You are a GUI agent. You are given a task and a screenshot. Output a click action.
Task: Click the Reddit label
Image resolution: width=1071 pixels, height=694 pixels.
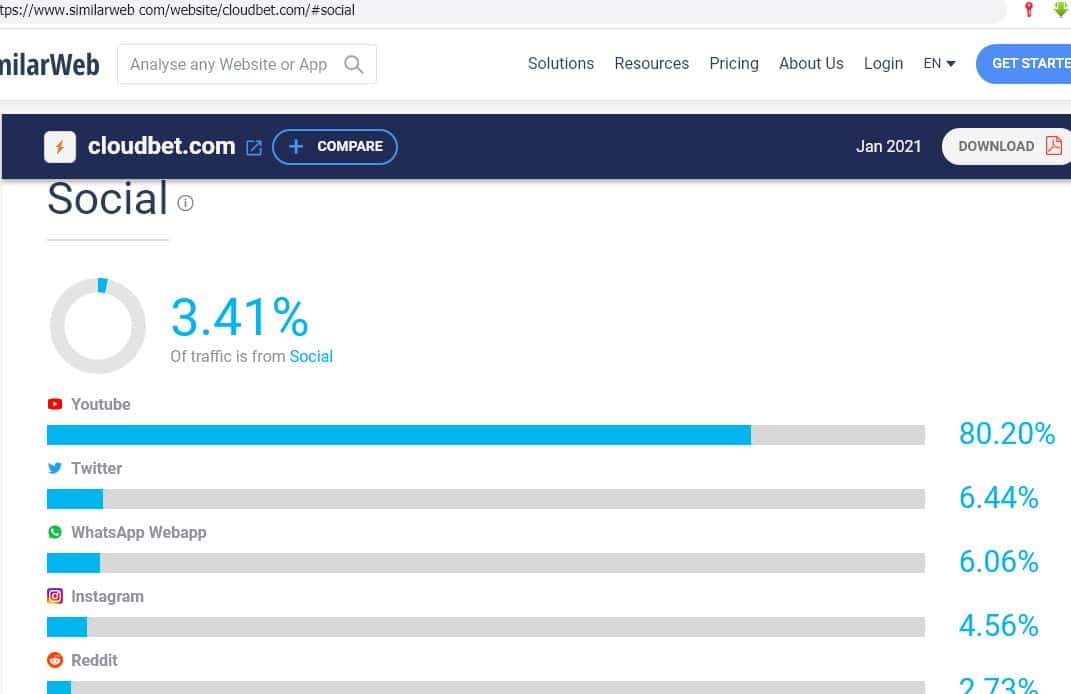[x=94, y=661]
